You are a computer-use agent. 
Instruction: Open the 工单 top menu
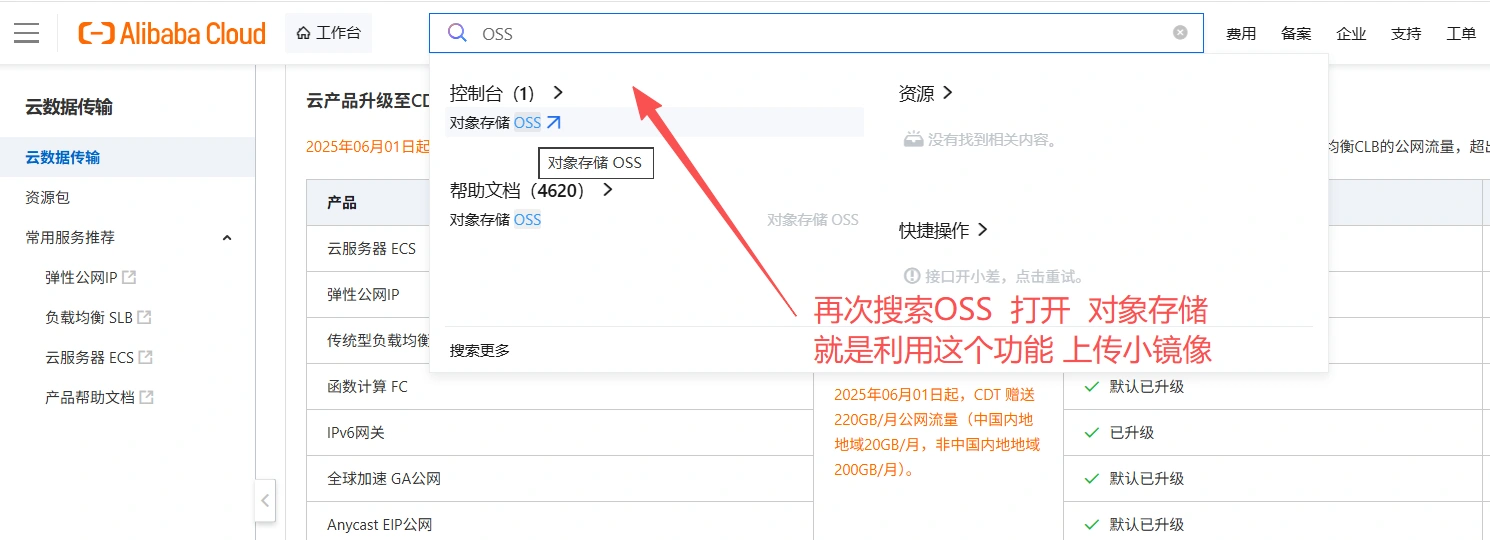coord(1461,34)
